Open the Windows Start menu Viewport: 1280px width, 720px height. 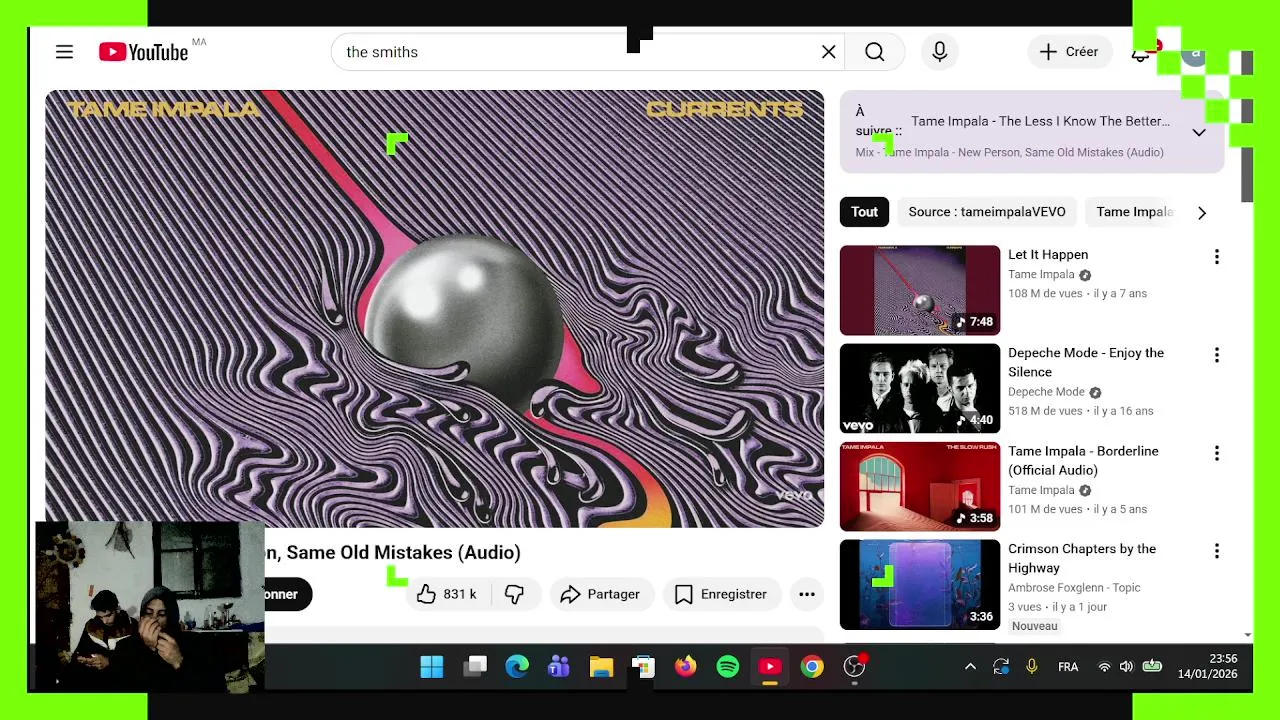(432, 667)
